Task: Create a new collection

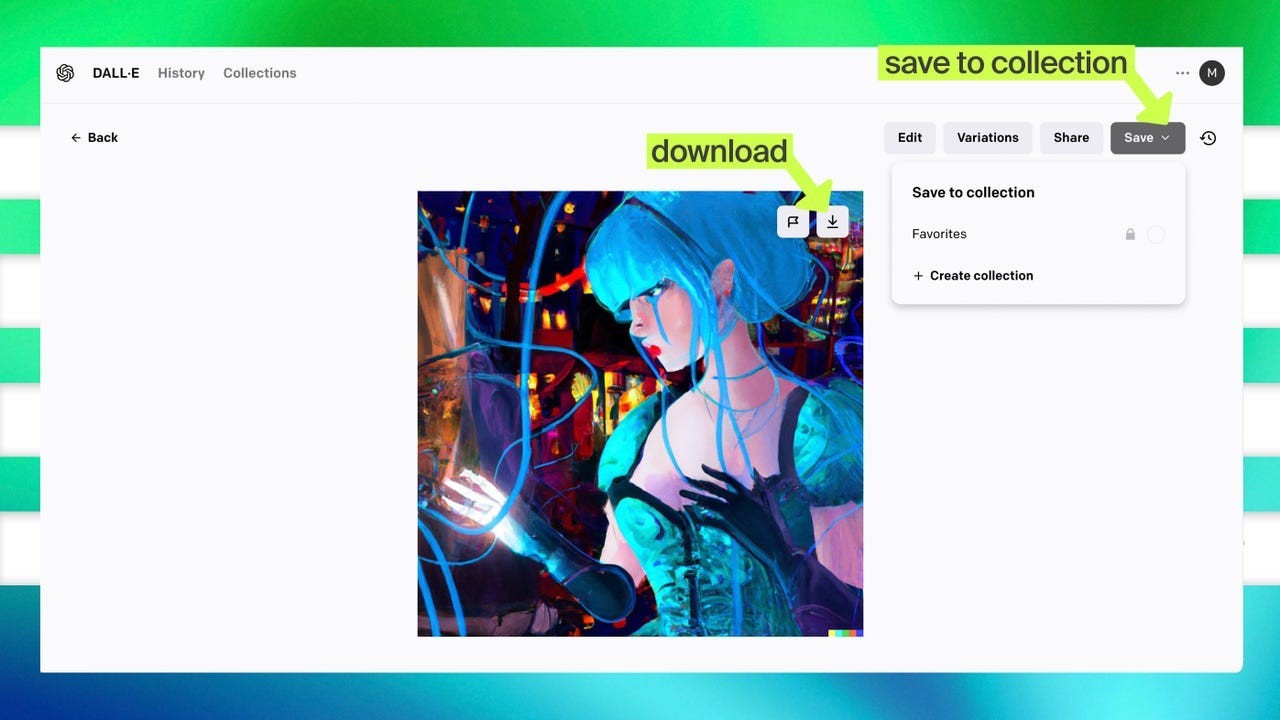Action: pyautogui.click(x=973, y=276)
